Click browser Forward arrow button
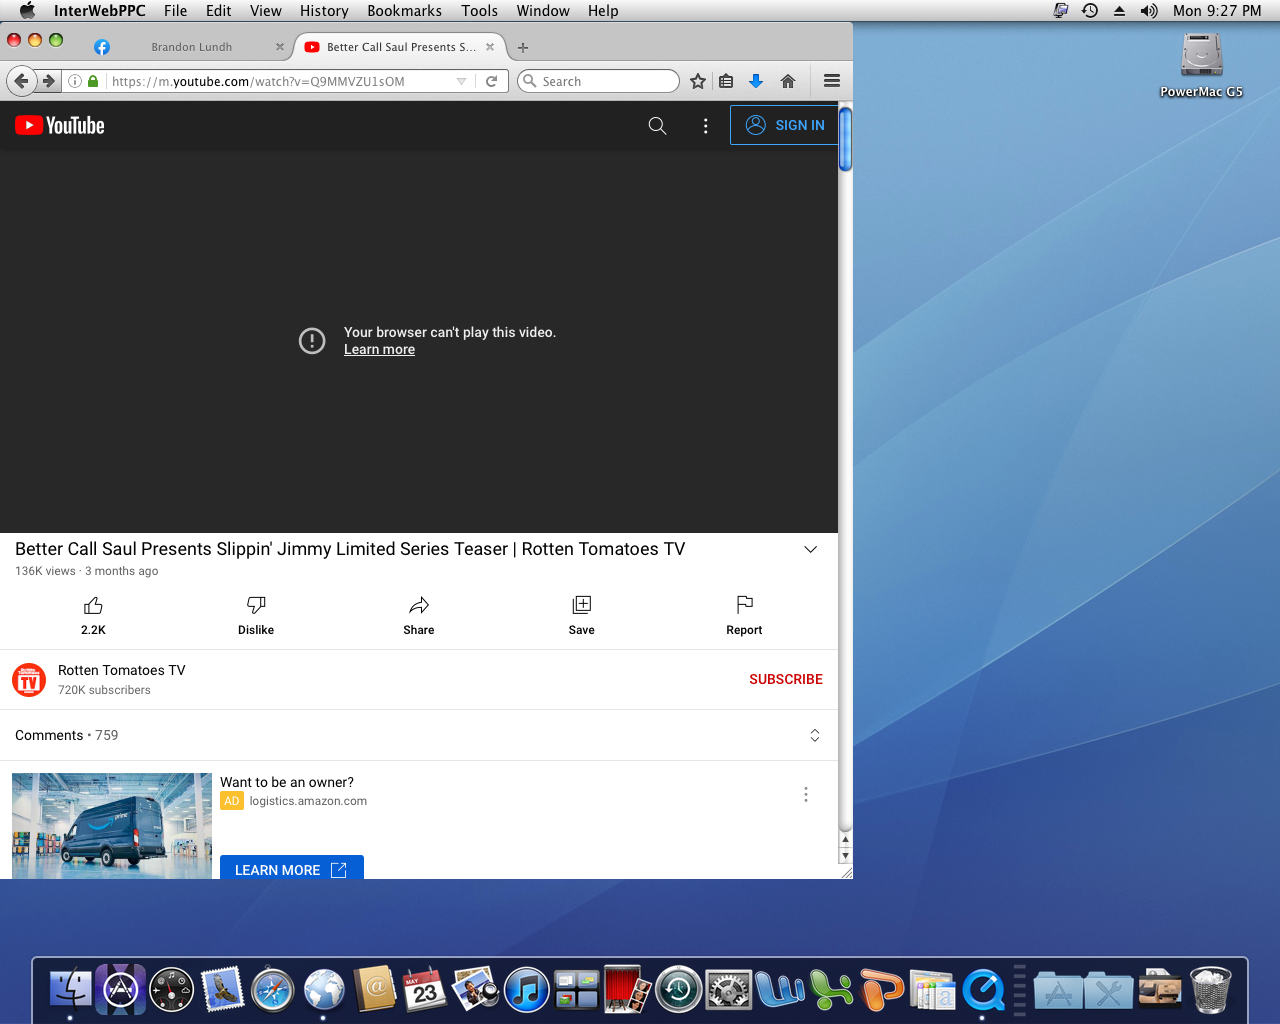The image size is (1280, 1024). [48, 81]
